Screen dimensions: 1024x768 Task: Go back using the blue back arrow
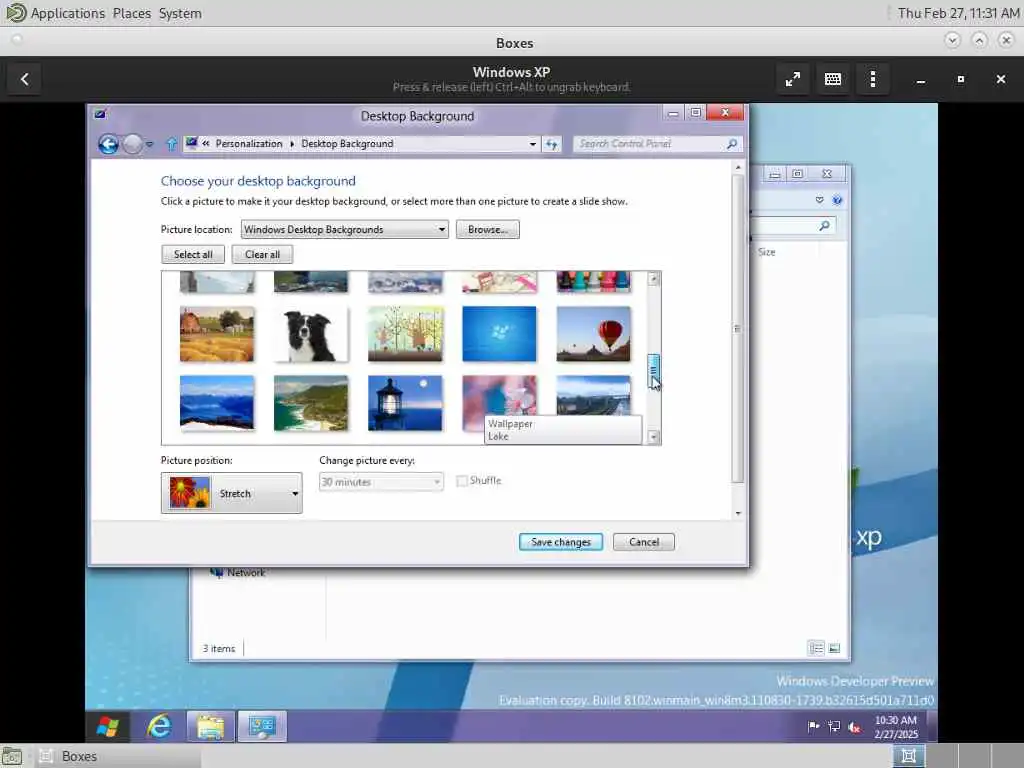coord(108,144)
